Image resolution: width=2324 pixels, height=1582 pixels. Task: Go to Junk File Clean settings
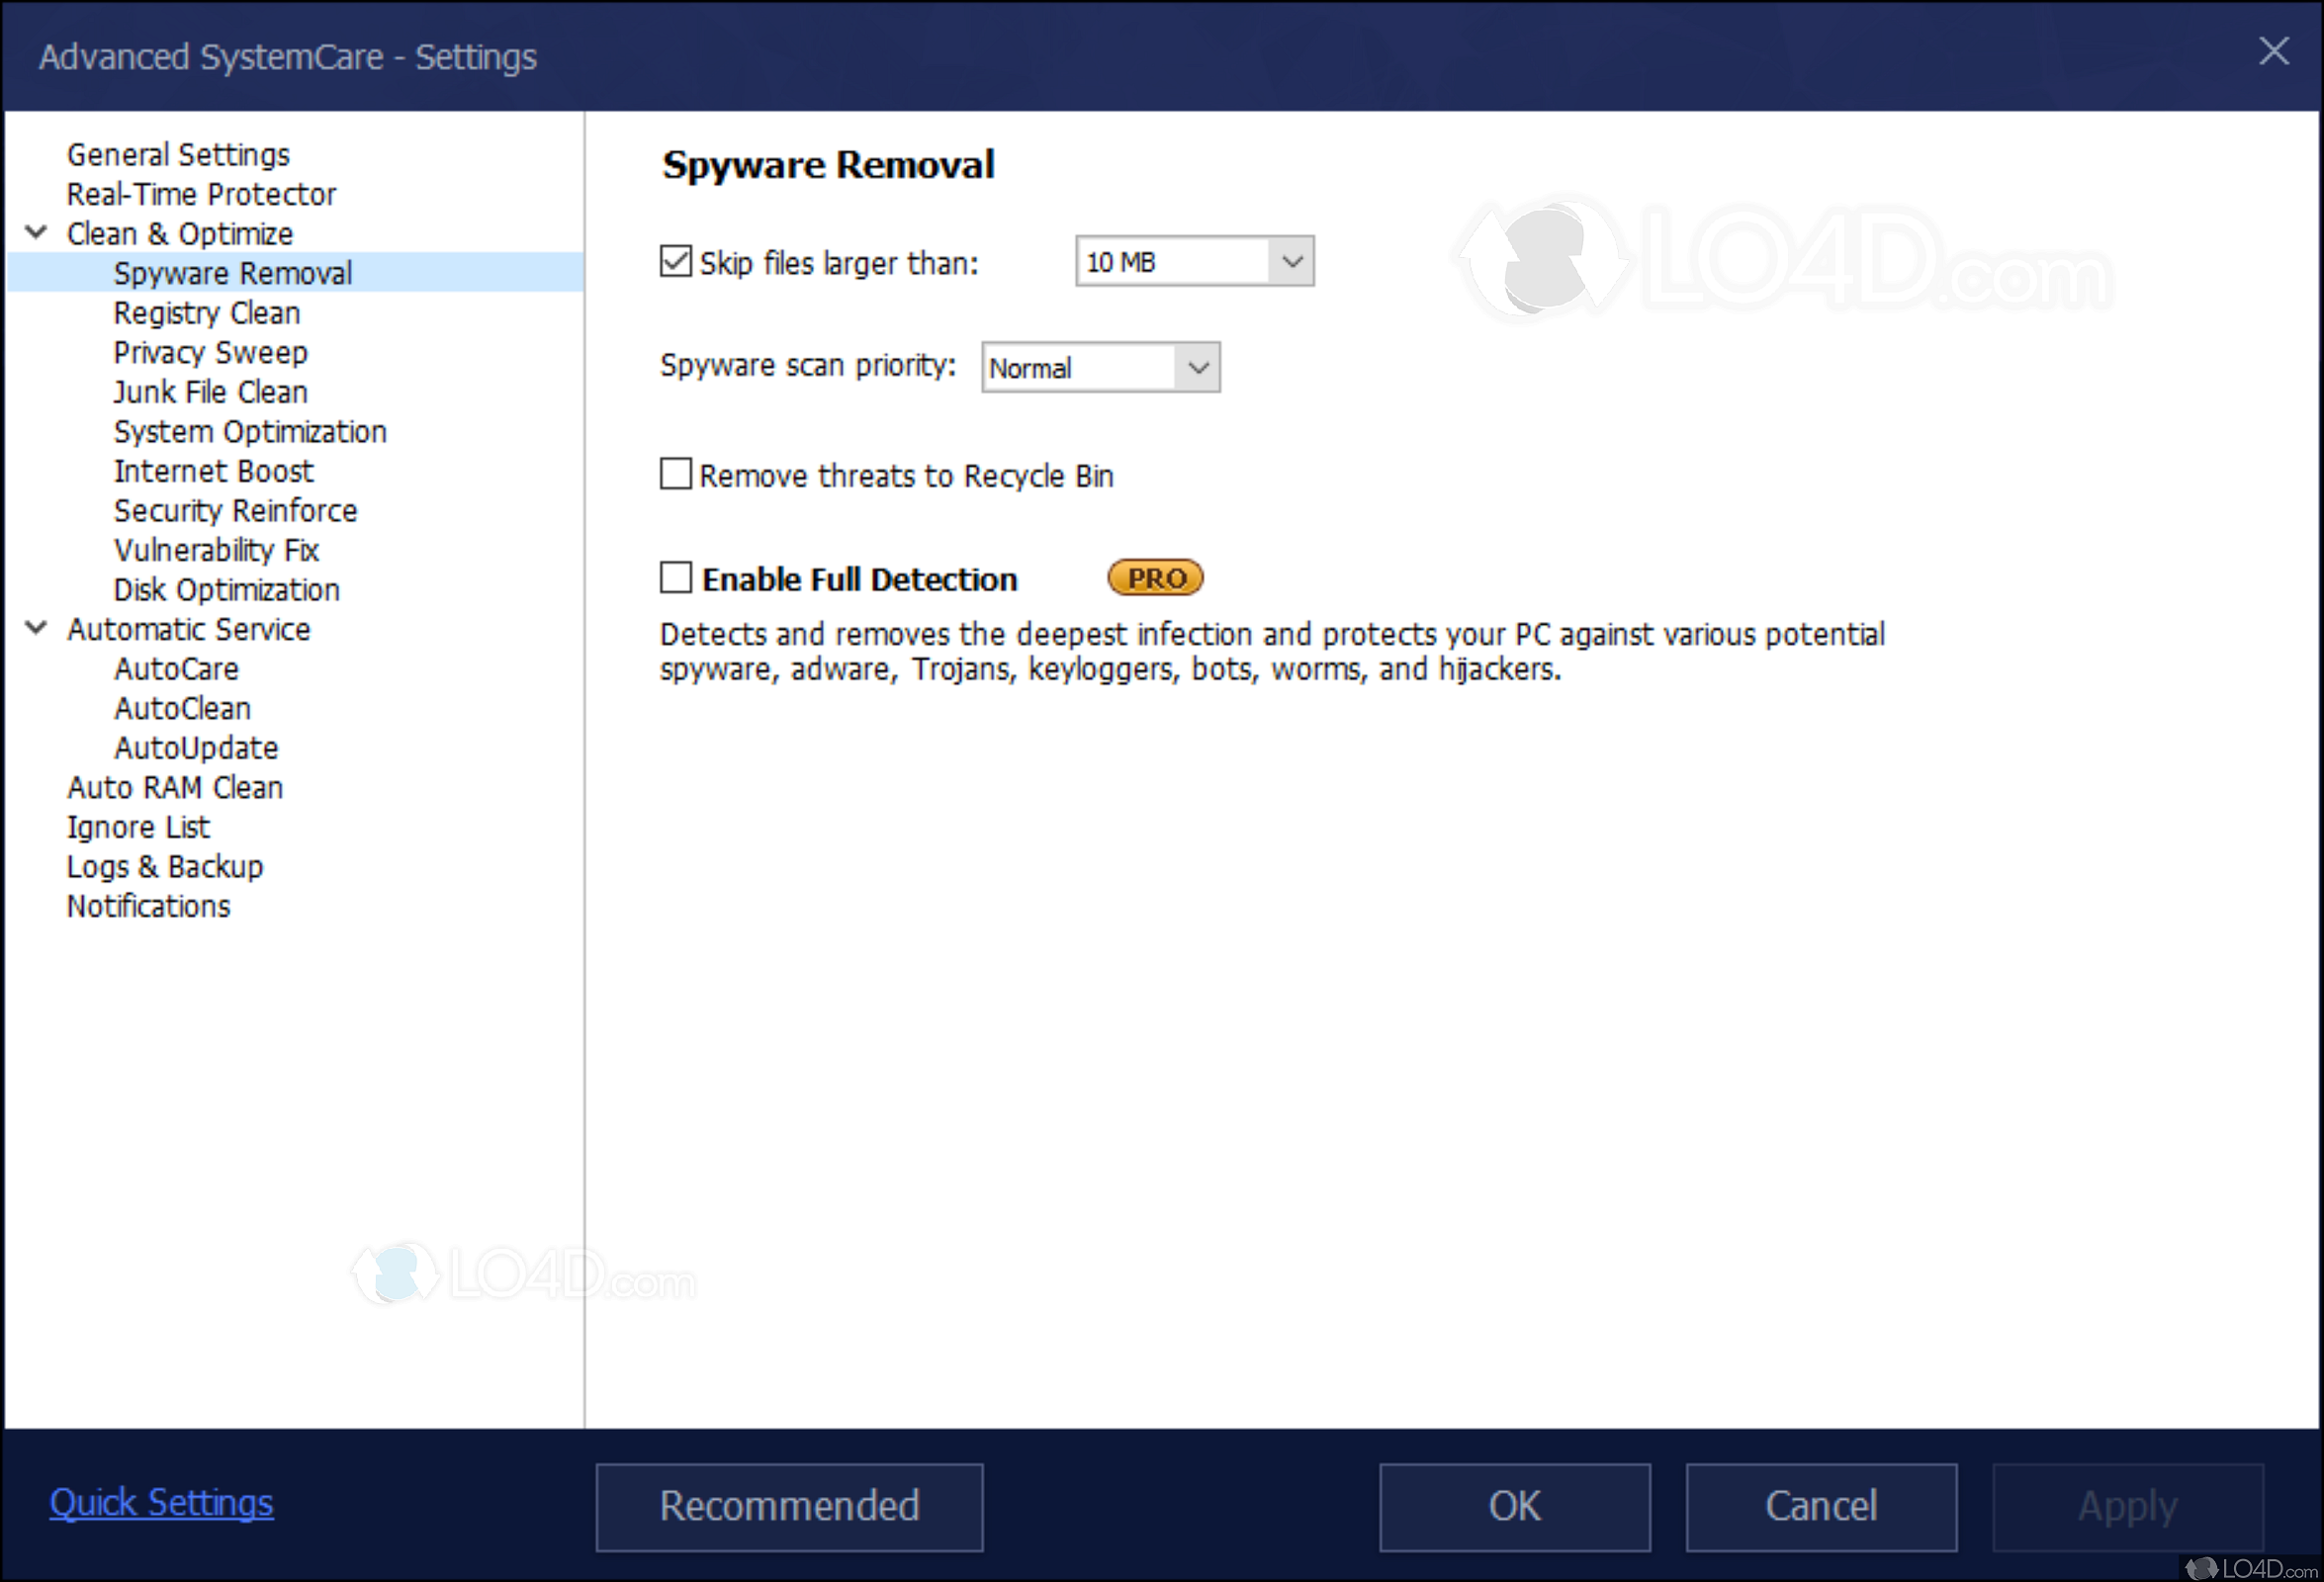[x=210, y=392]
